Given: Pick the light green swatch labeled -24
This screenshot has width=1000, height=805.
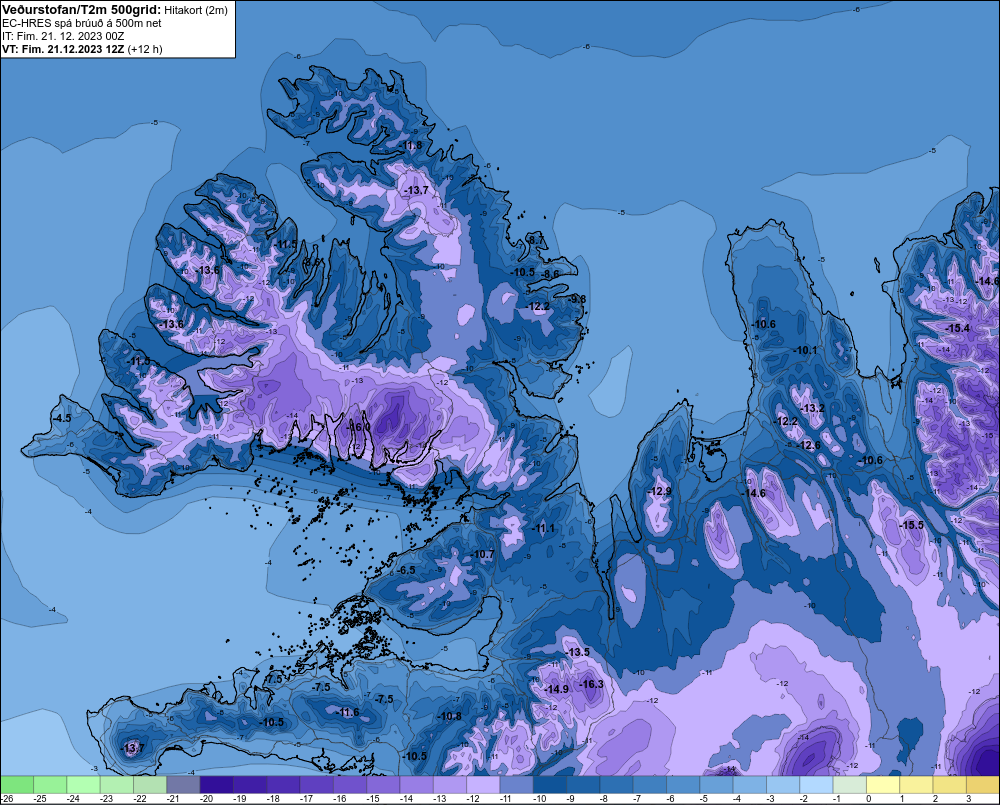Looking at the screenshot, I should [x=83, y=785].
